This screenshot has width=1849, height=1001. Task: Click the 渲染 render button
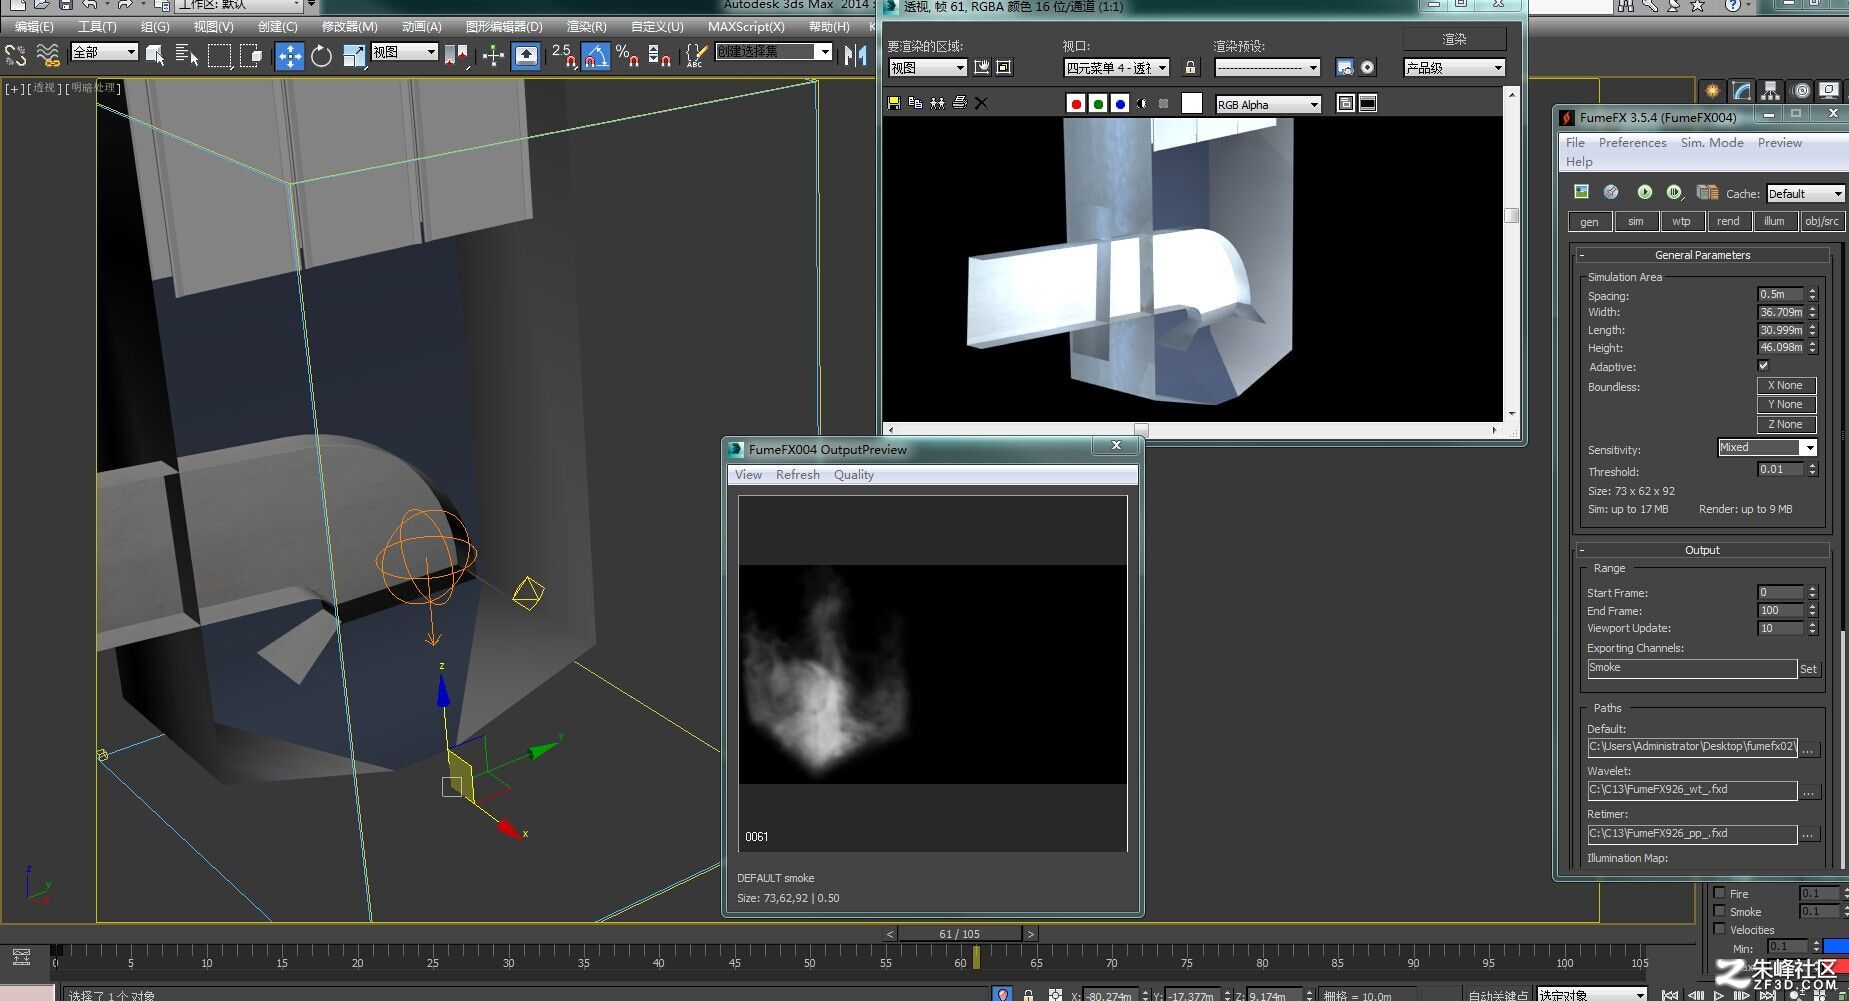click(x=1454, y=39)
